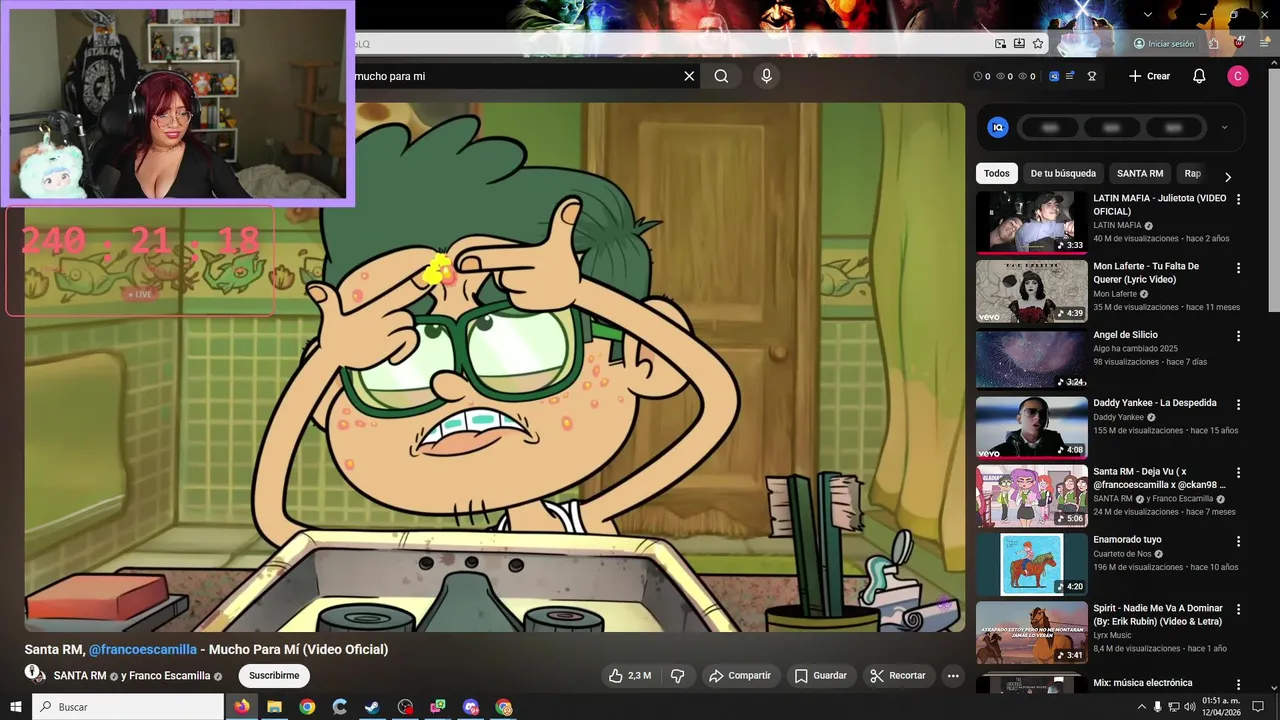1280x720 pixels.
Task: Open options menu for Santa RM Deja Vu
Action: coord(1238,472)
